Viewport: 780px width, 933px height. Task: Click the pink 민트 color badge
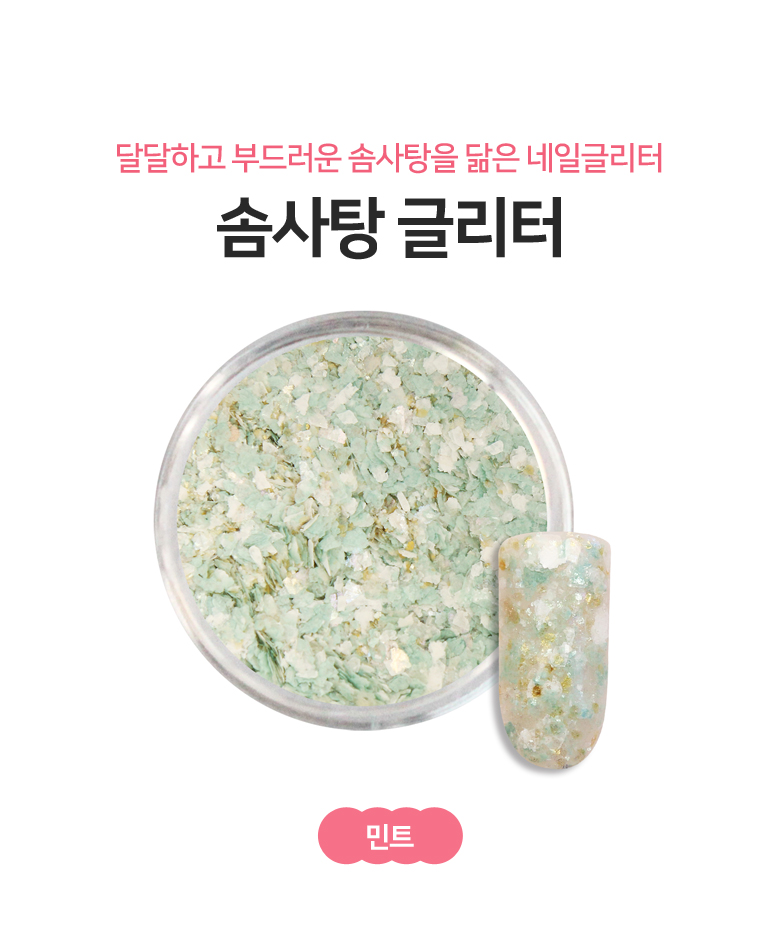[390, 836]
